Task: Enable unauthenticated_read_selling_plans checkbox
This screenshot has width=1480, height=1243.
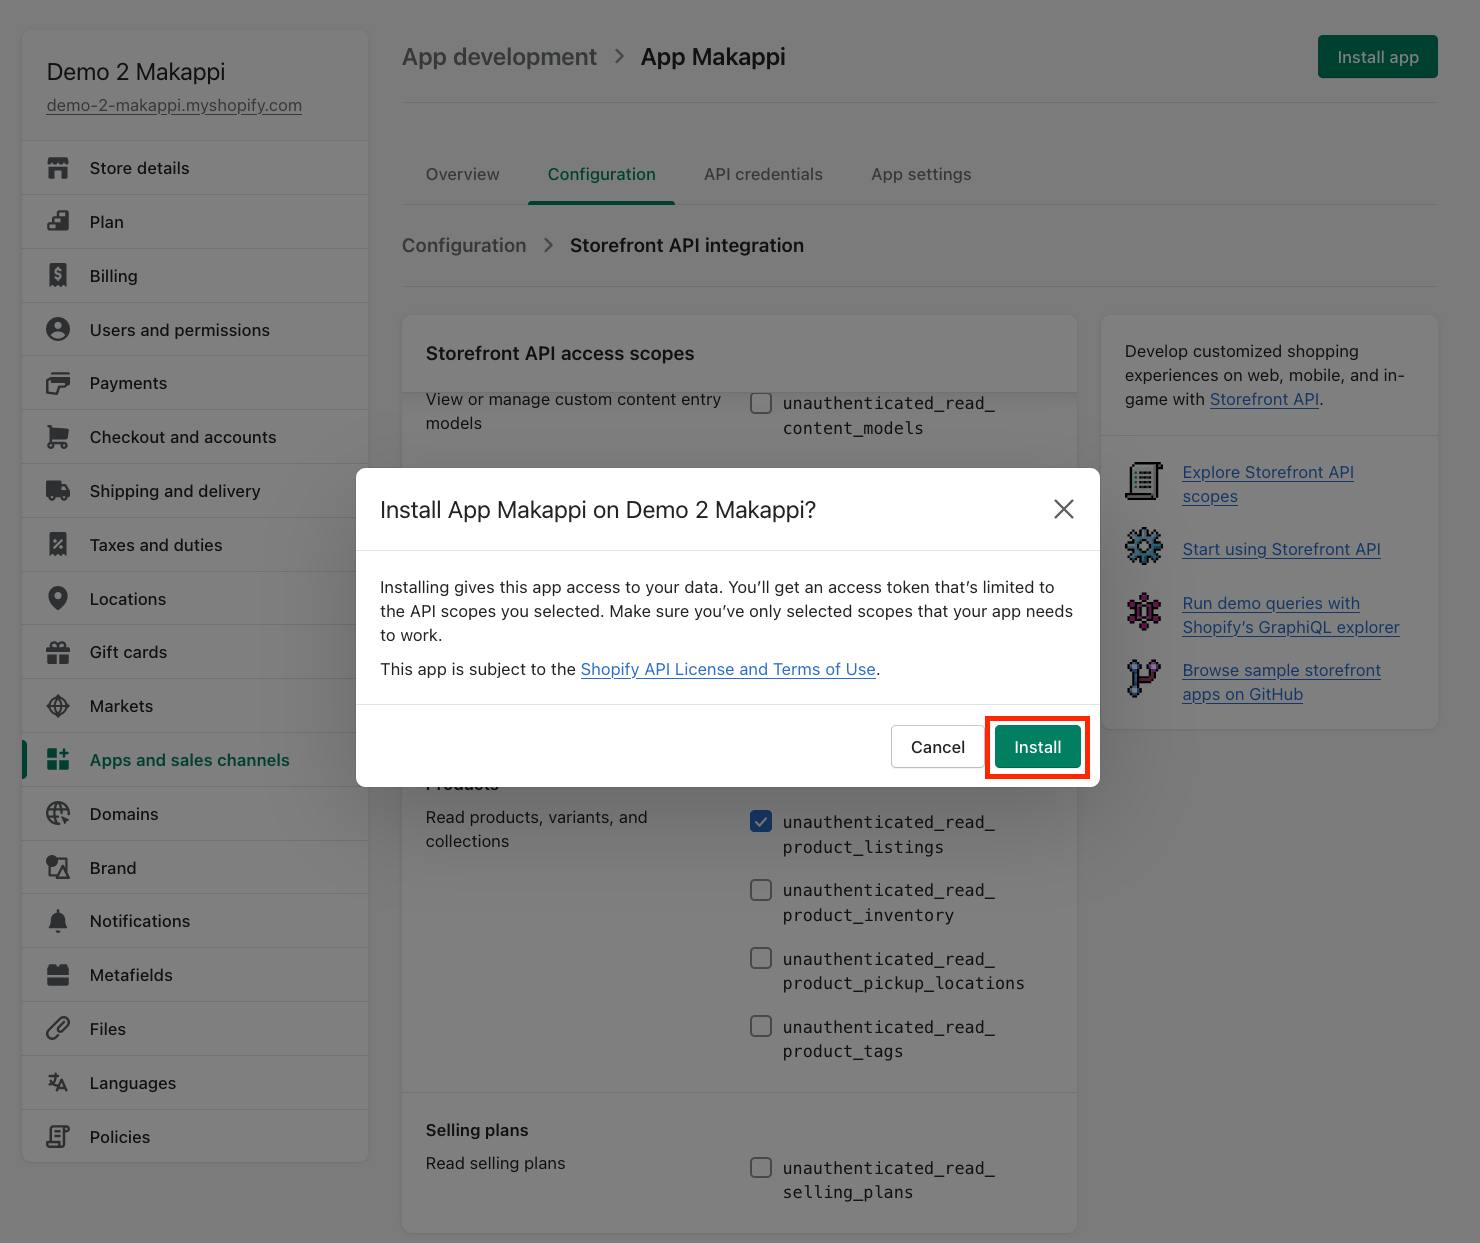Action: click(761, 1167)
